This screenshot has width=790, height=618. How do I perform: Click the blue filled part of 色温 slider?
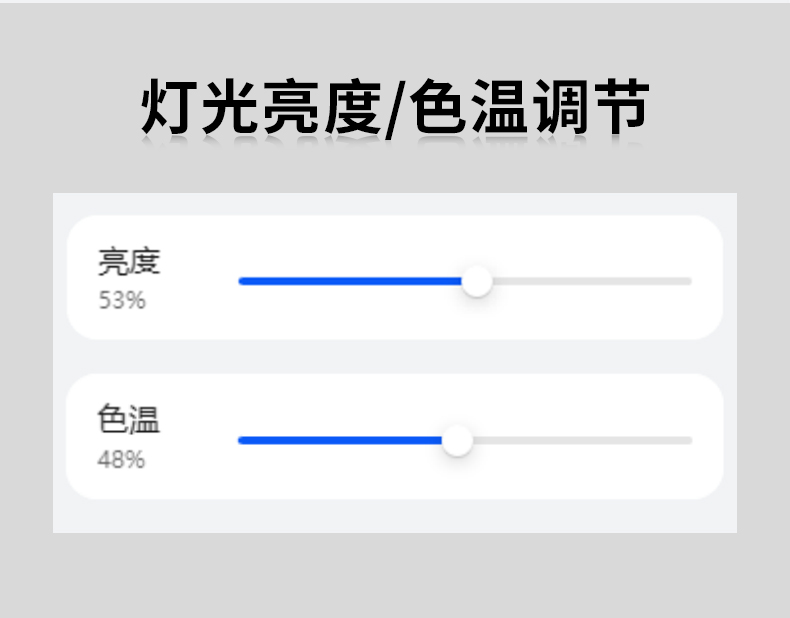pyautogui.click(x=340, y=440)
